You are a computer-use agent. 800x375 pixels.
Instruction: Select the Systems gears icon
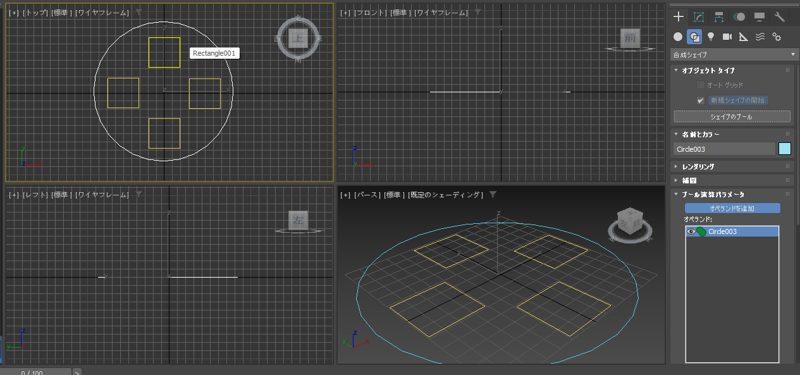(x=777, y=36)
